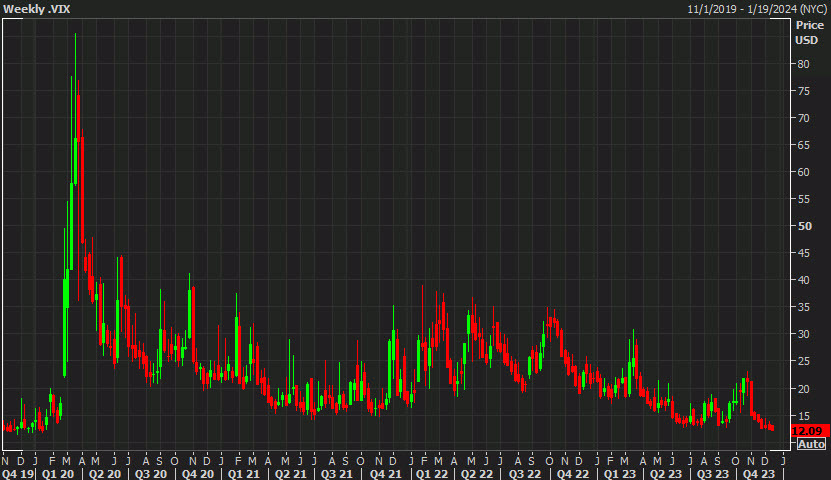Select the 12.09 last price tag
The image size is (831, 480).
click(809, 431)
